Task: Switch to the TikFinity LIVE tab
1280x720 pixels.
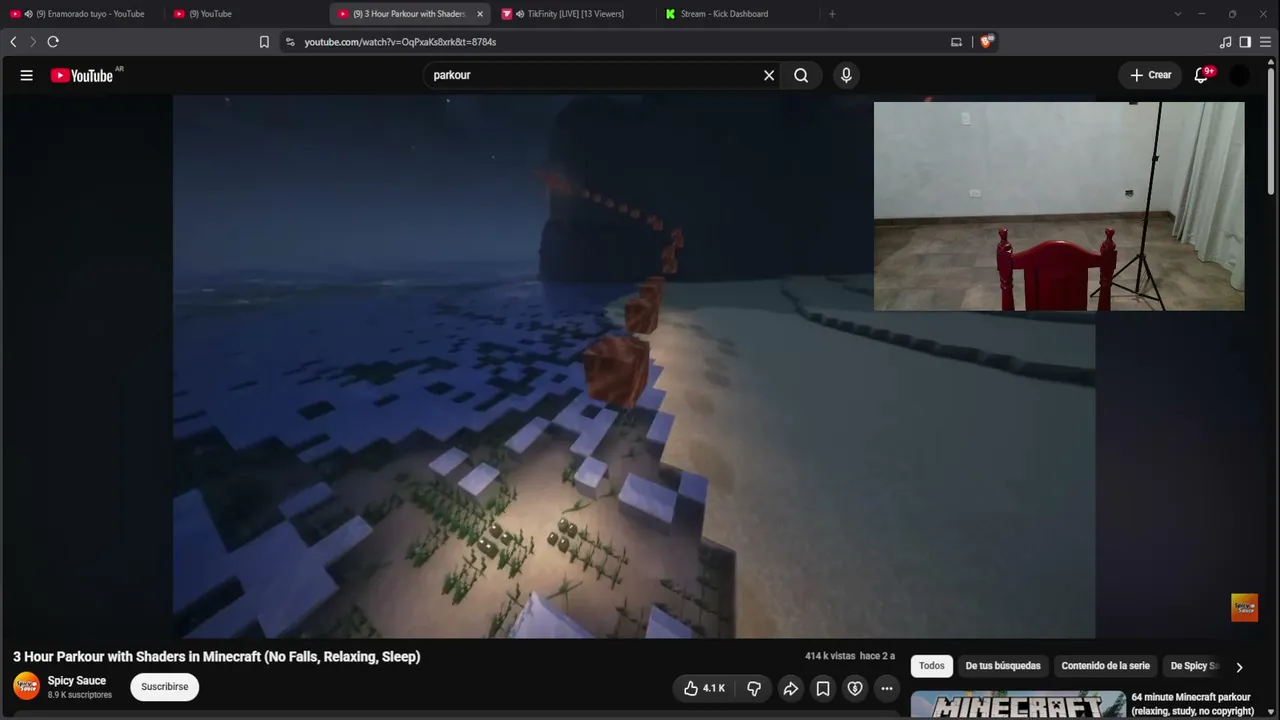Action: coord(574,14)
